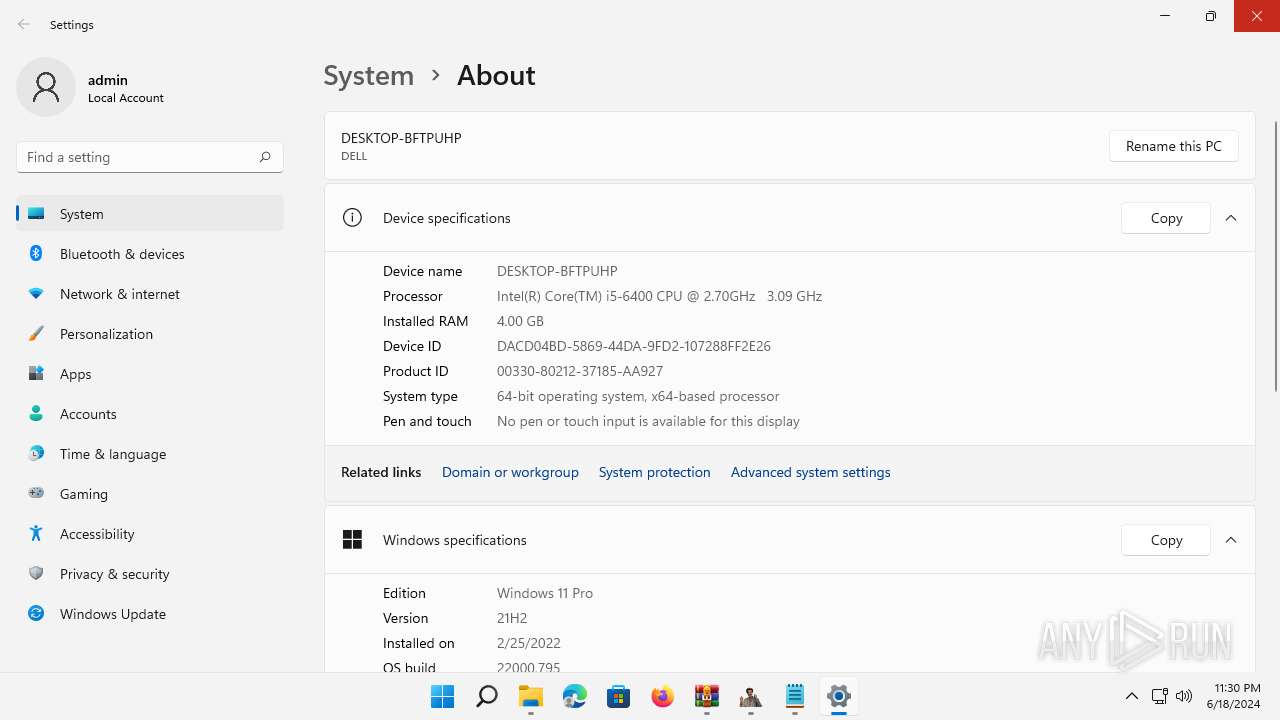Open Bluetooth & devices settings
The height and width of the screenshot is (720, 1280).
[150, 254]
